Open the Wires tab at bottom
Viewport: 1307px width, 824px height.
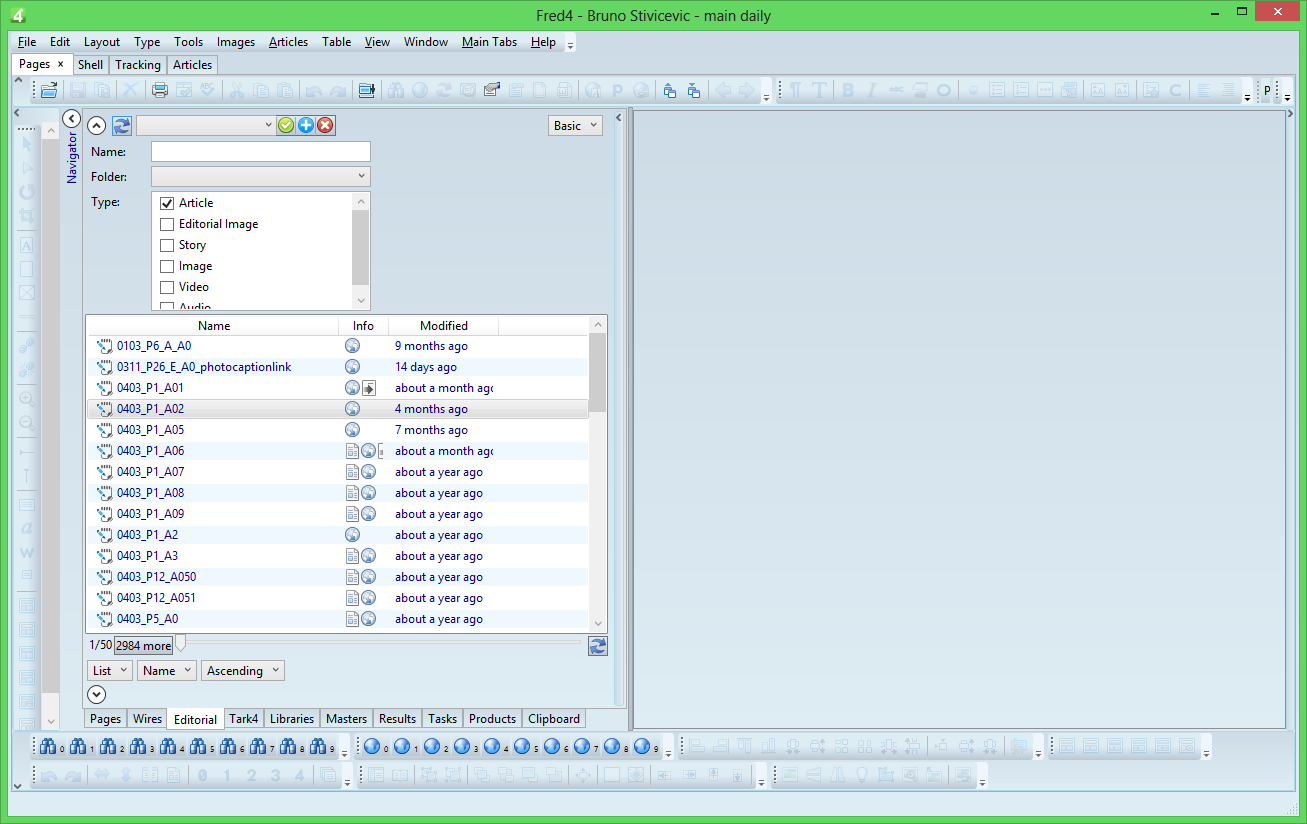tap(147, 719)
